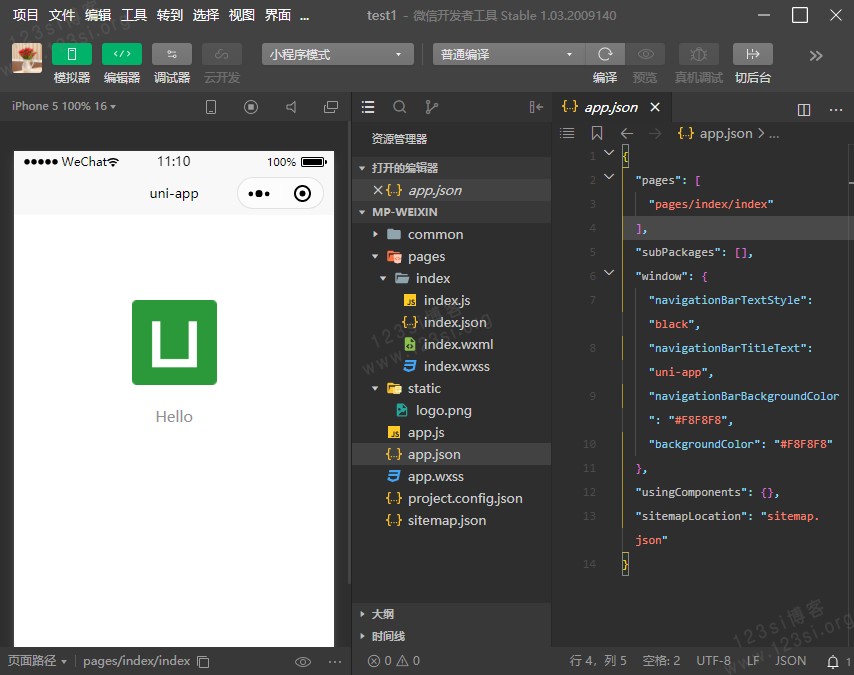Screen dimensions: 854x675
Task: Open the index.js file
Action: coord(451,300)
